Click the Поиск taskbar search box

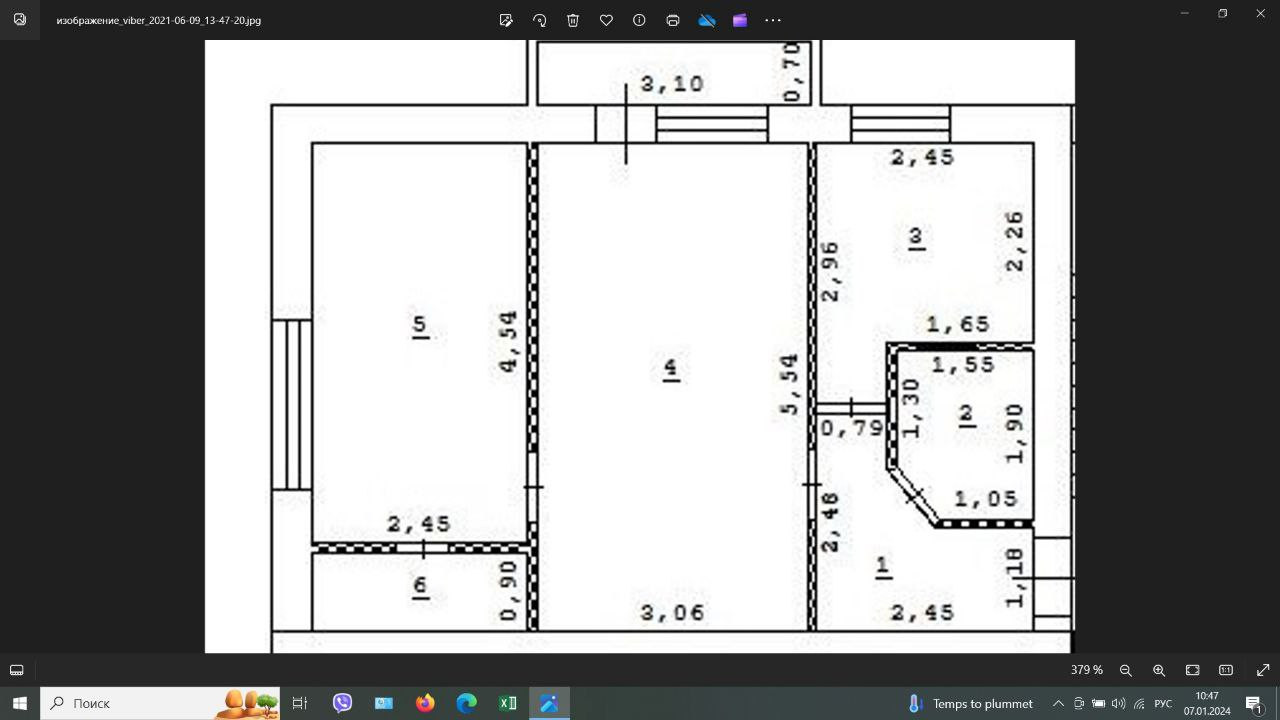point(161,703)
